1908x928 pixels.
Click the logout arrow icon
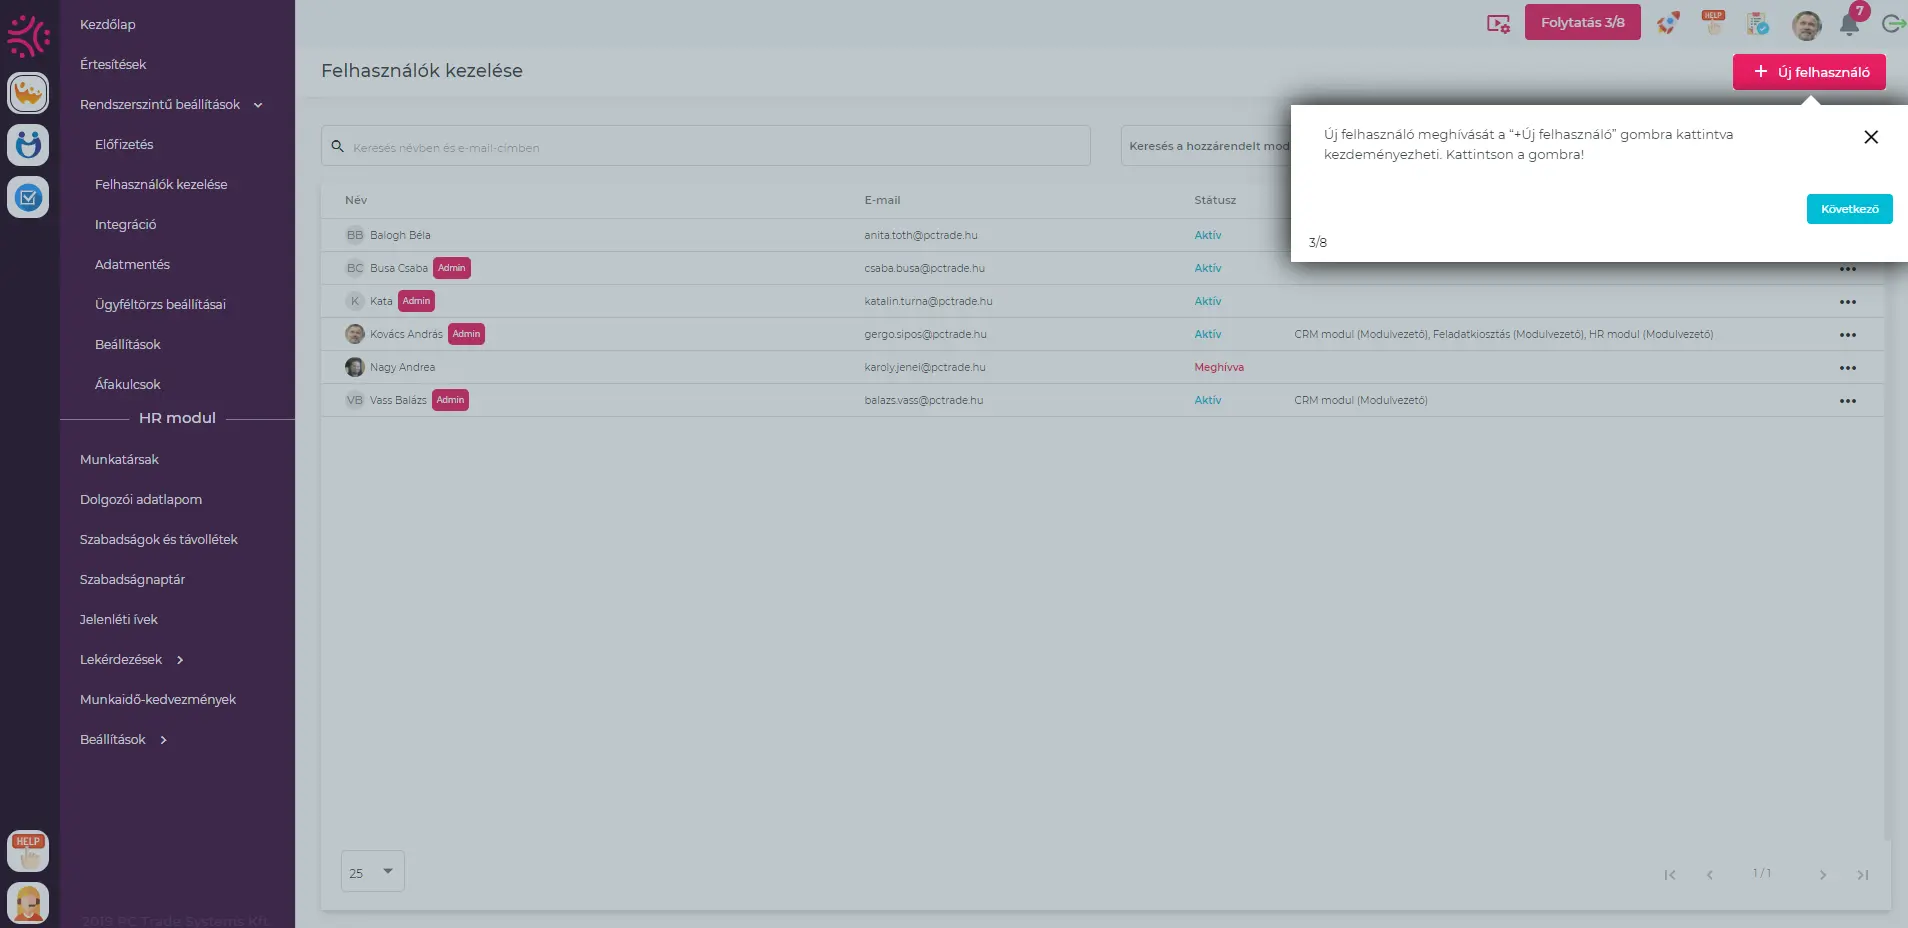pos(1892,24)
